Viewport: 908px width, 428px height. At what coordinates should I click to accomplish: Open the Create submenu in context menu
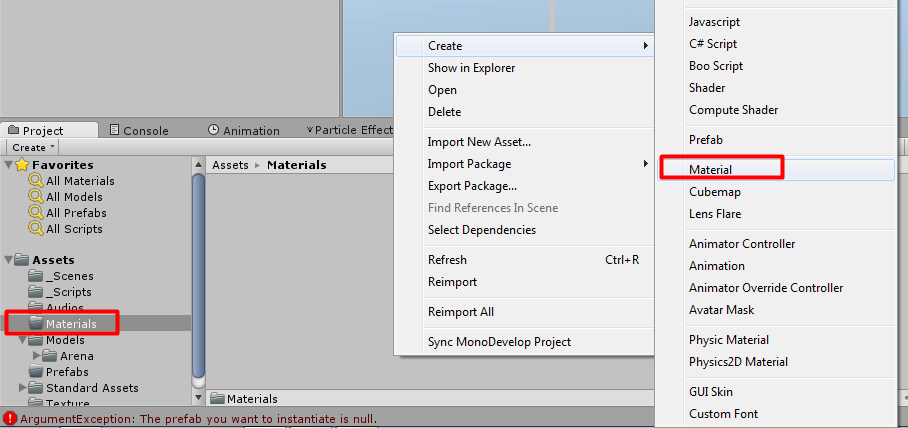click(525, 46)
